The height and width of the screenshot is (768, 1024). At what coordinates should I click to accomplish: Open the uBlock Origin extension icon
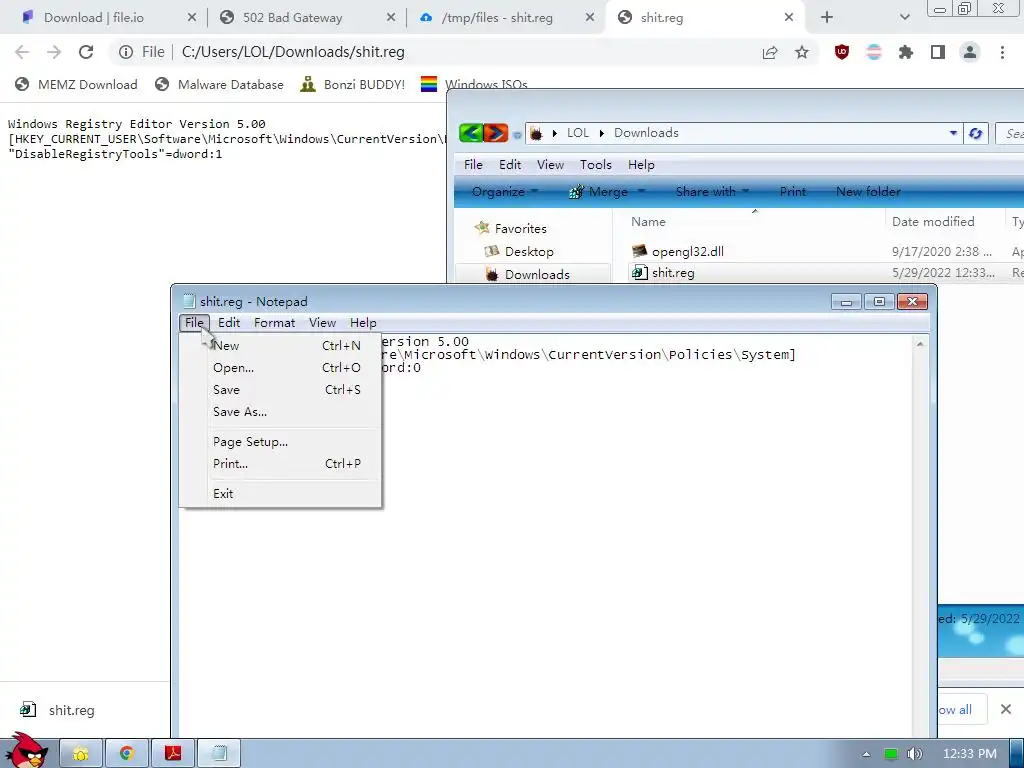pyautogui.click(x=842, y=52)
